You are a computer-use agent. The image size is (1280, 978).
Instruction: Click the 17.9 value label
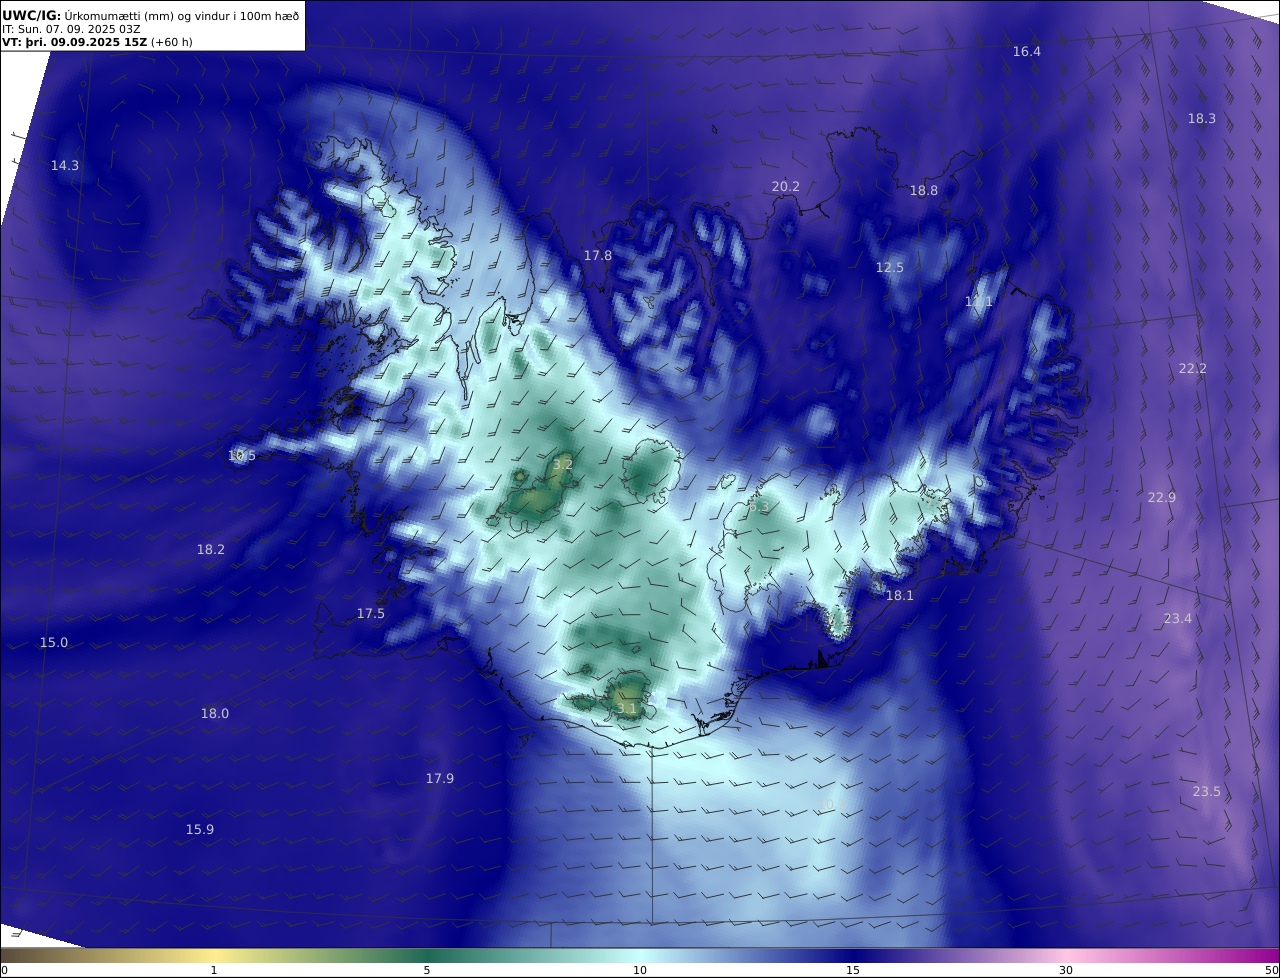440,778
